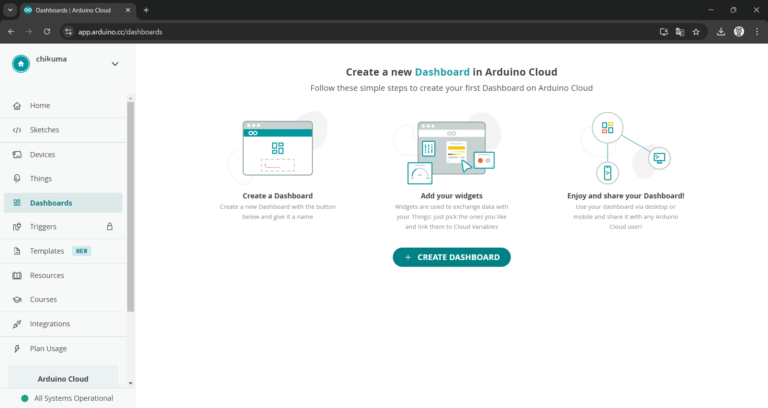The width and height of the screenshot is (768, 408).
Task: Open a new browser tab
Action: pos(146,10)
